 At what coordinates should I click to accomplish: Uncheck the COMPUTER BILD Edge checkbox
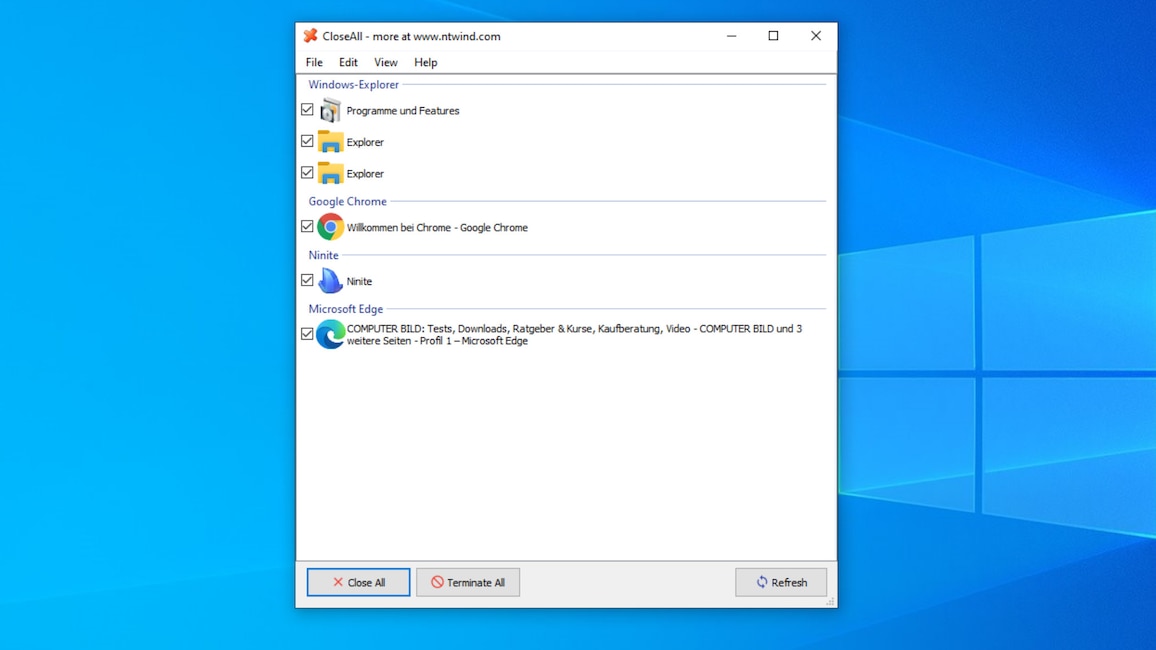tap(307, 334)
